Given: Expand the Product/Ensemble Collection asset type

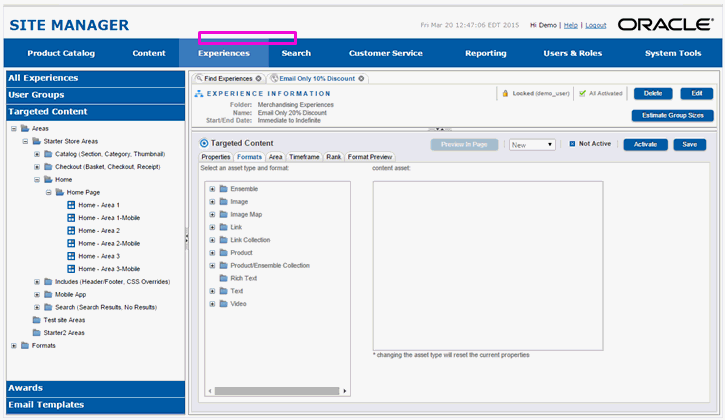Looking at the screenshot, I should tap(212, 266).
